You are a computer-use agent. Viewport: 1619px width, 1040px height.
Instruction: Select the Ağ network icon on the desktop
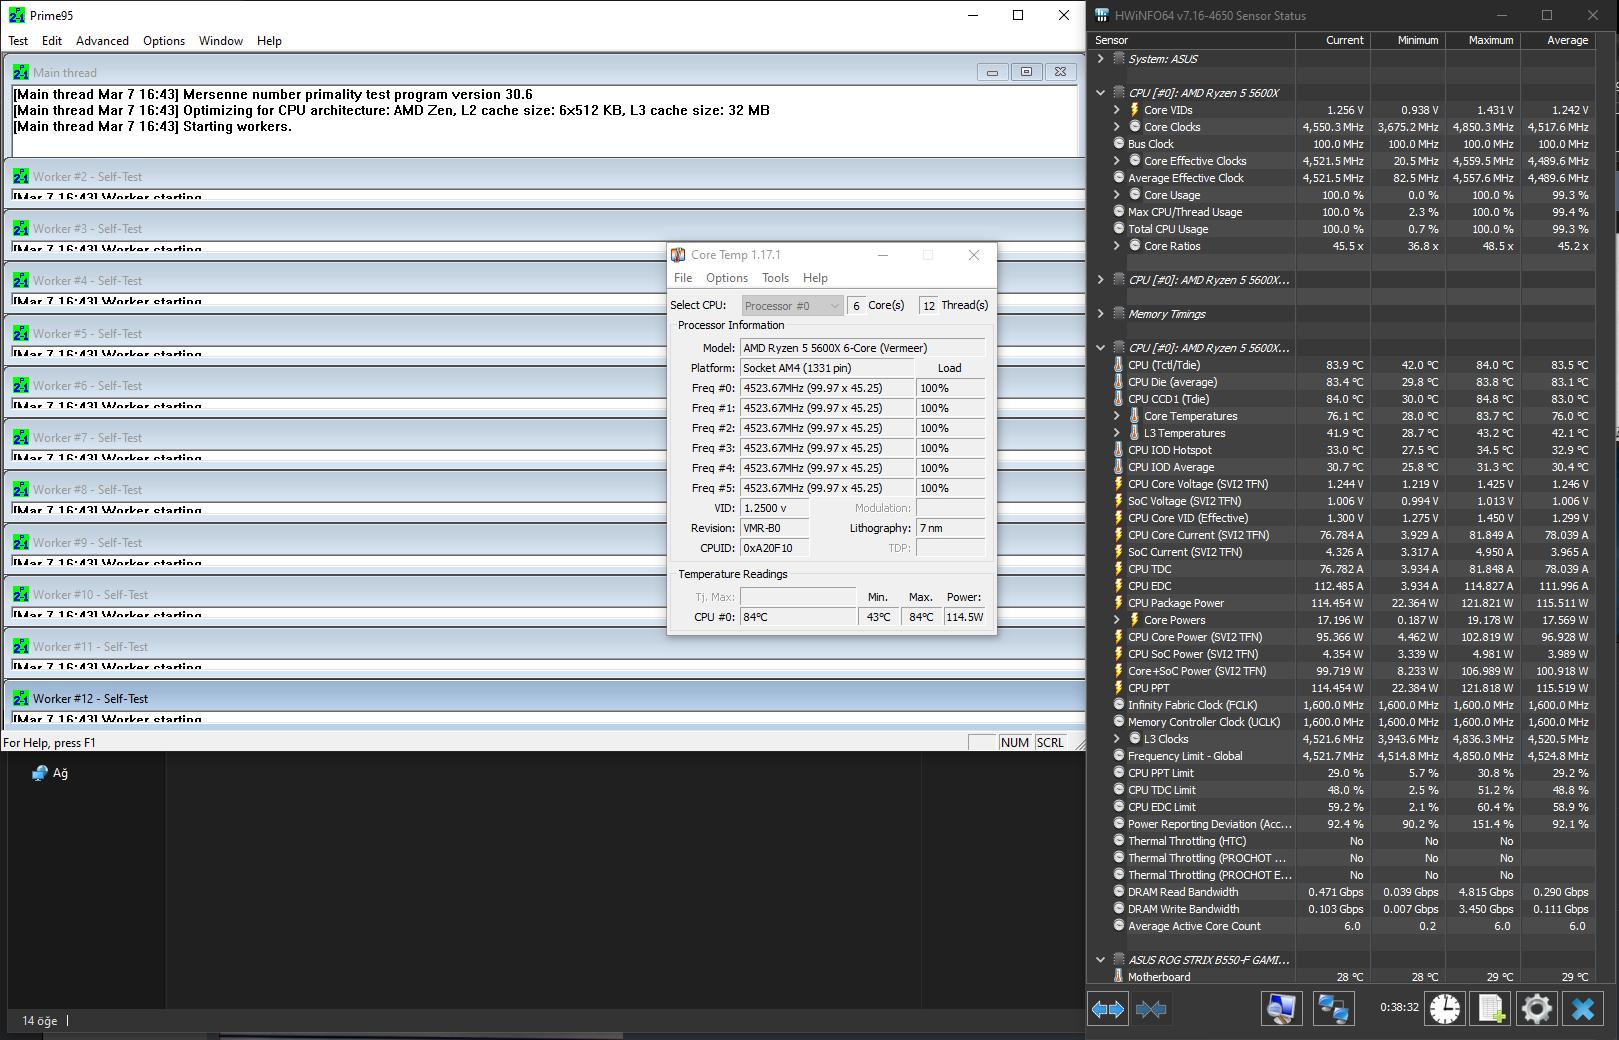click(x=40, y=773)
